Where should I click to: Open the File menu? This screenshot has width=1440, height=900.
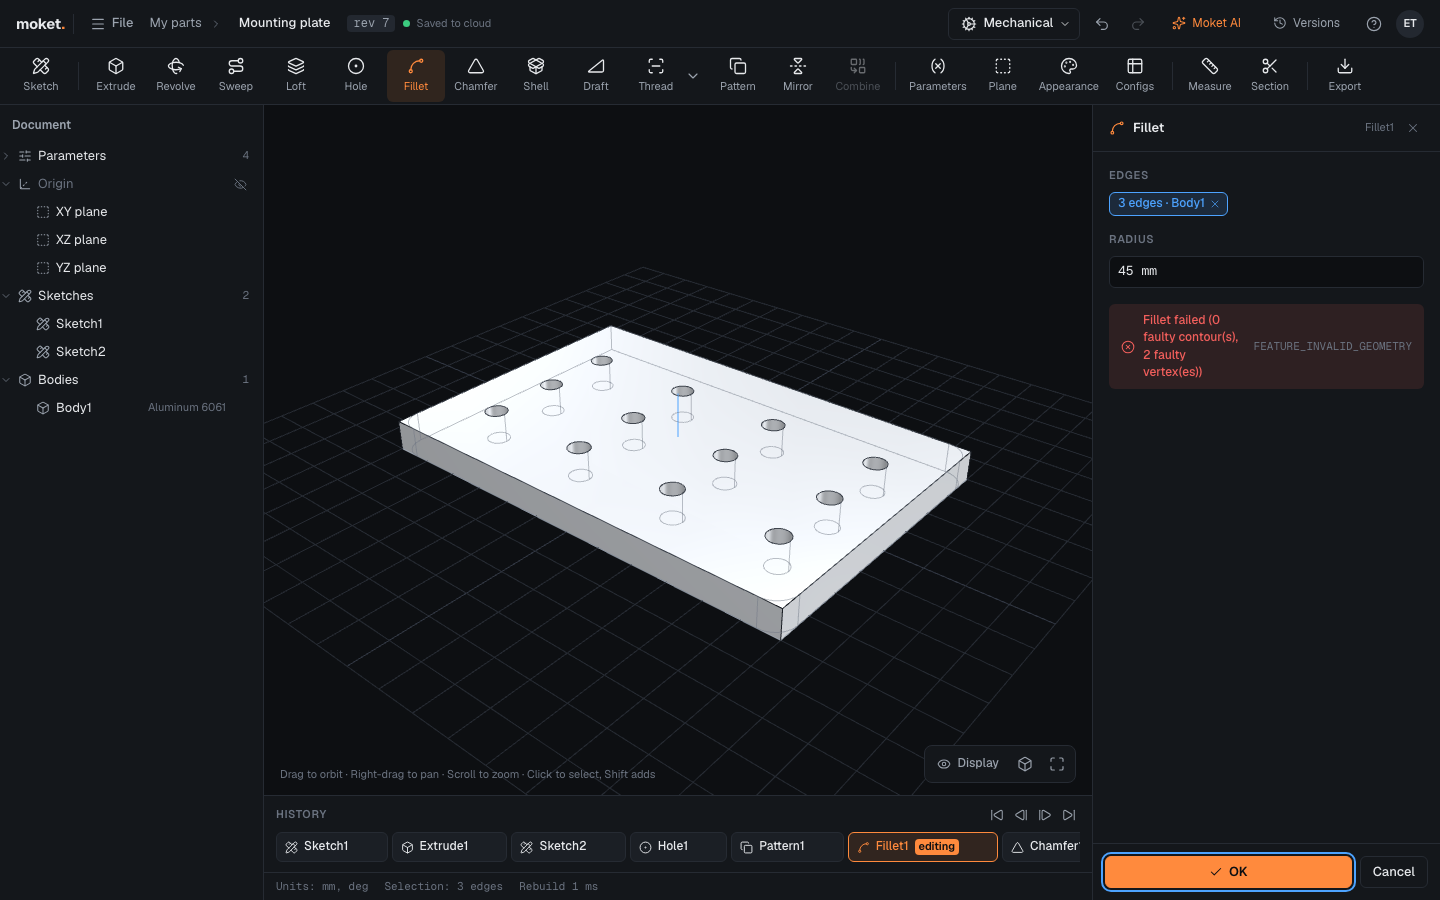click(x=112, y=23)
